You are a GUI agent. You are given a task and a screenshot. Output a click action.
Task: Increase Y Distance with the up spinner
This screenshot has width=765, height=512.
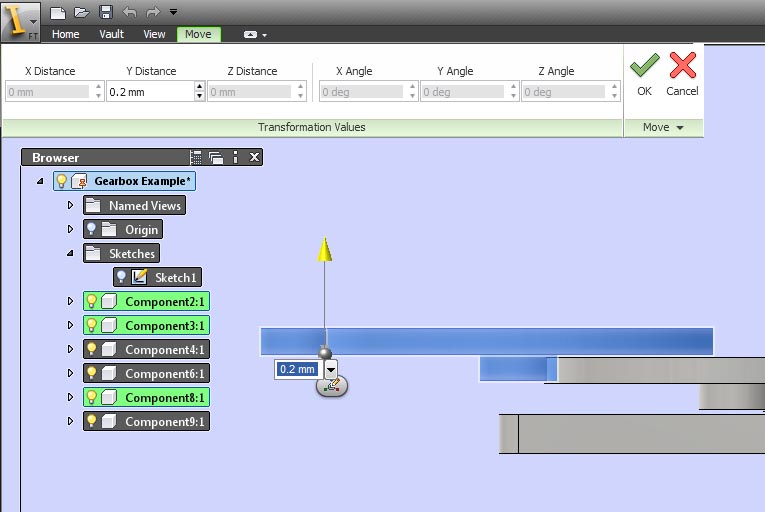tap(199, 87)
